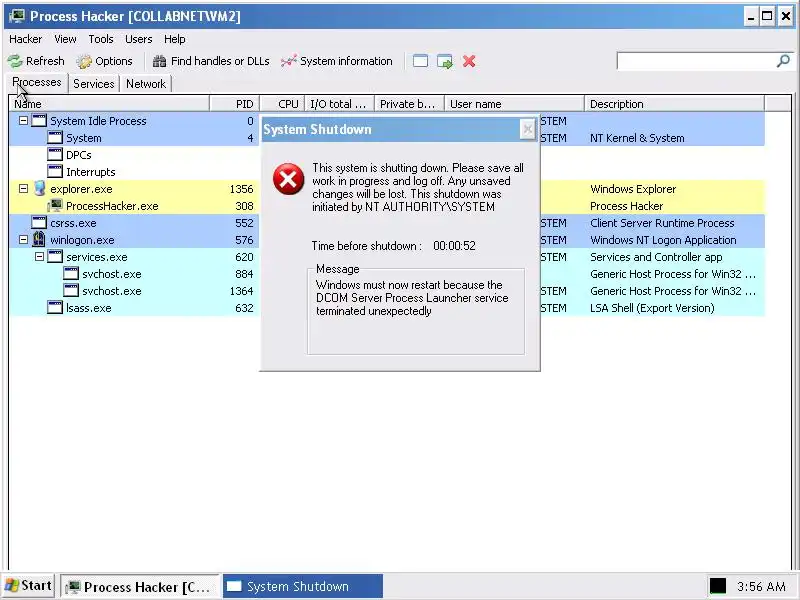This screenshot has width=800, height=600.
Task: Click the red error icon in dialog
Action: [x=288, y=179]
